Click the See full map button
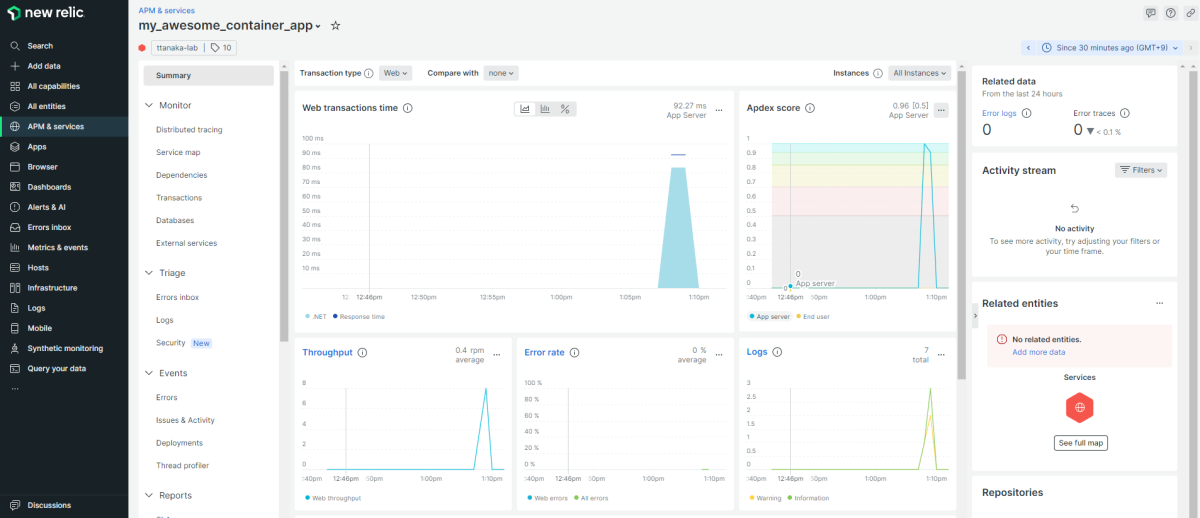Image resolution: width=1200 pixels, height=518 pixels. [x=1080, y=443]
